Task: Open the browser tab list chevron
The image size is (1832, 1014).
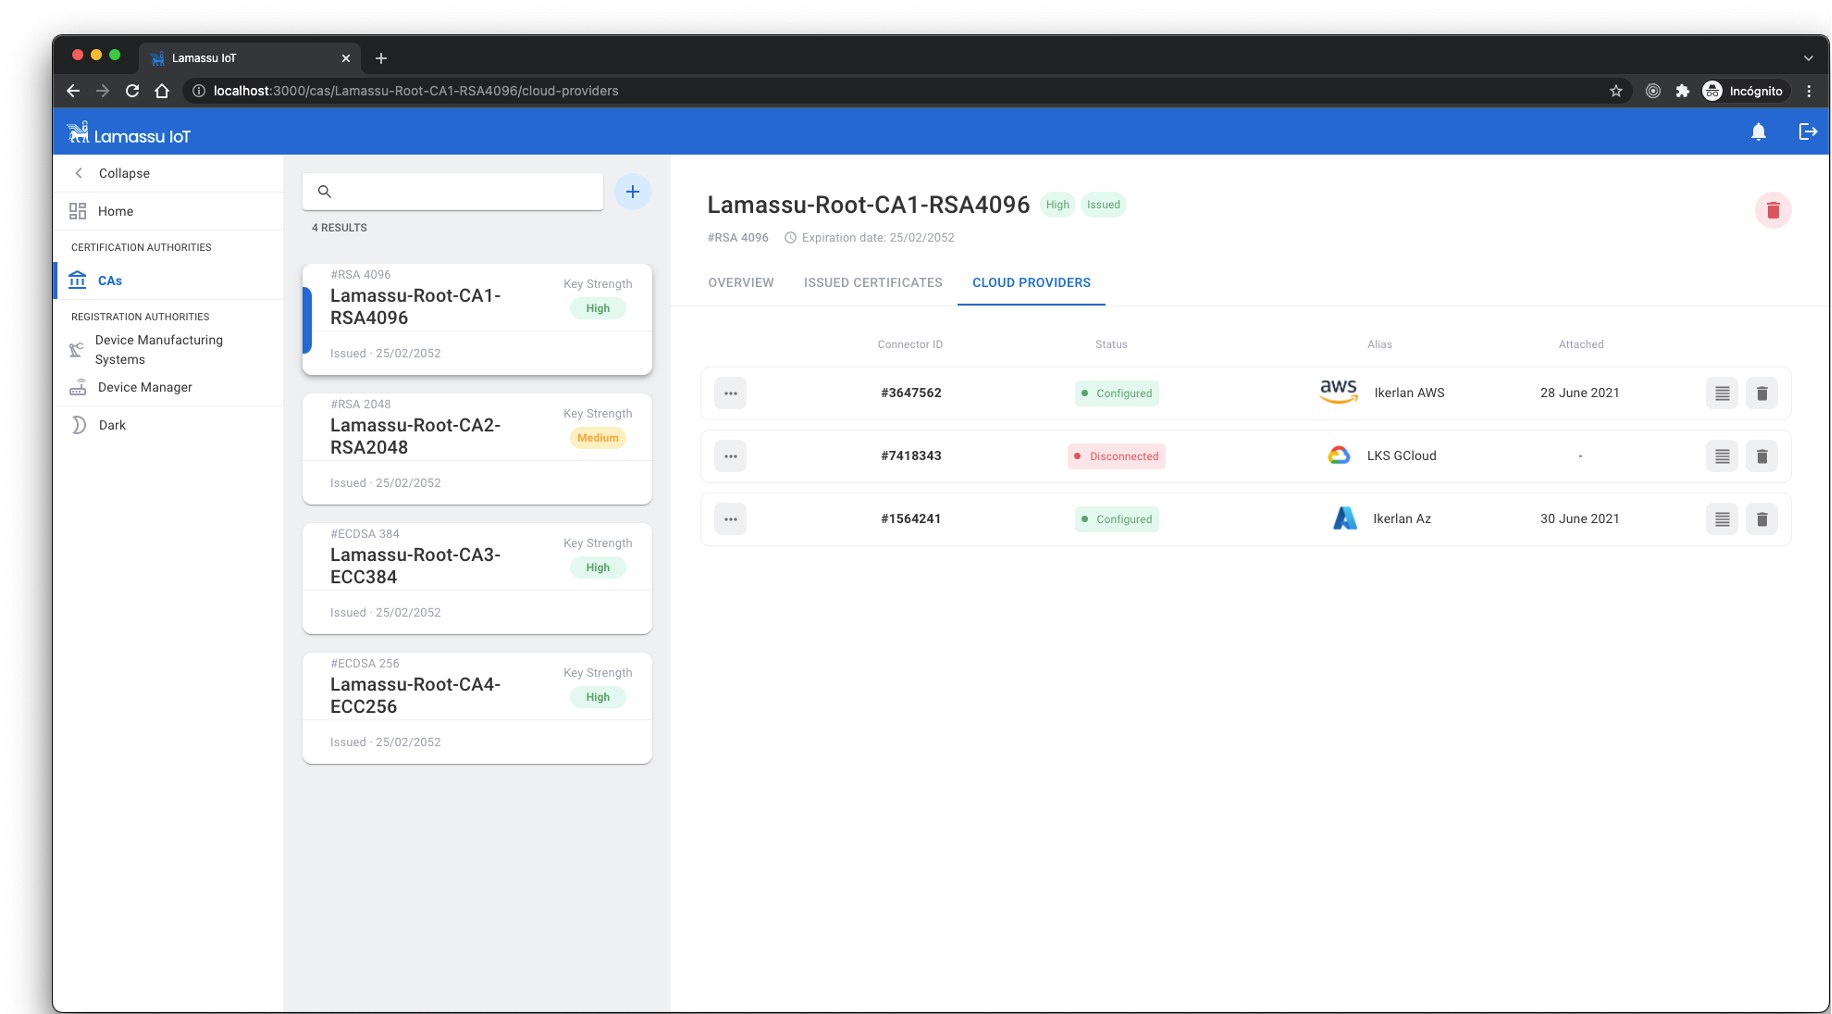Action: click(1808, 58)
